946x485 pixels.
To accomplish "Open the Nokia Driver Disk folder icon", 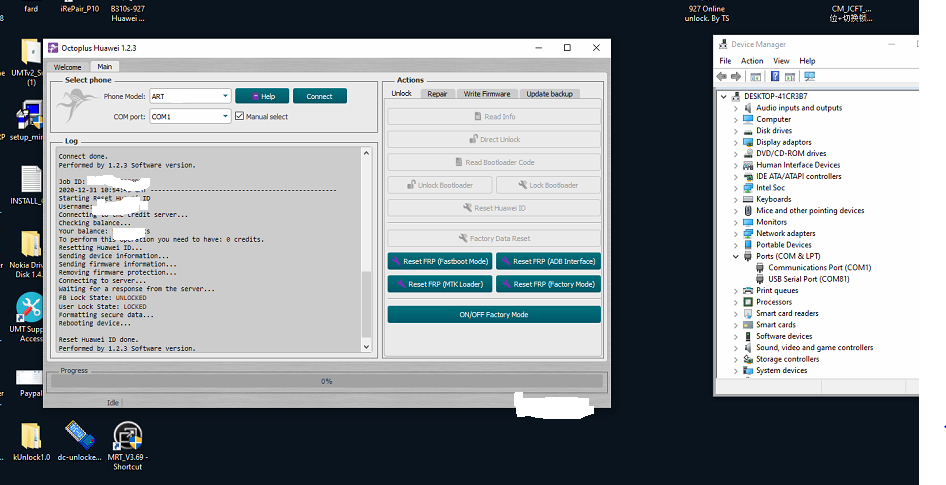I will pyautogui.click(x=30, y=244).
